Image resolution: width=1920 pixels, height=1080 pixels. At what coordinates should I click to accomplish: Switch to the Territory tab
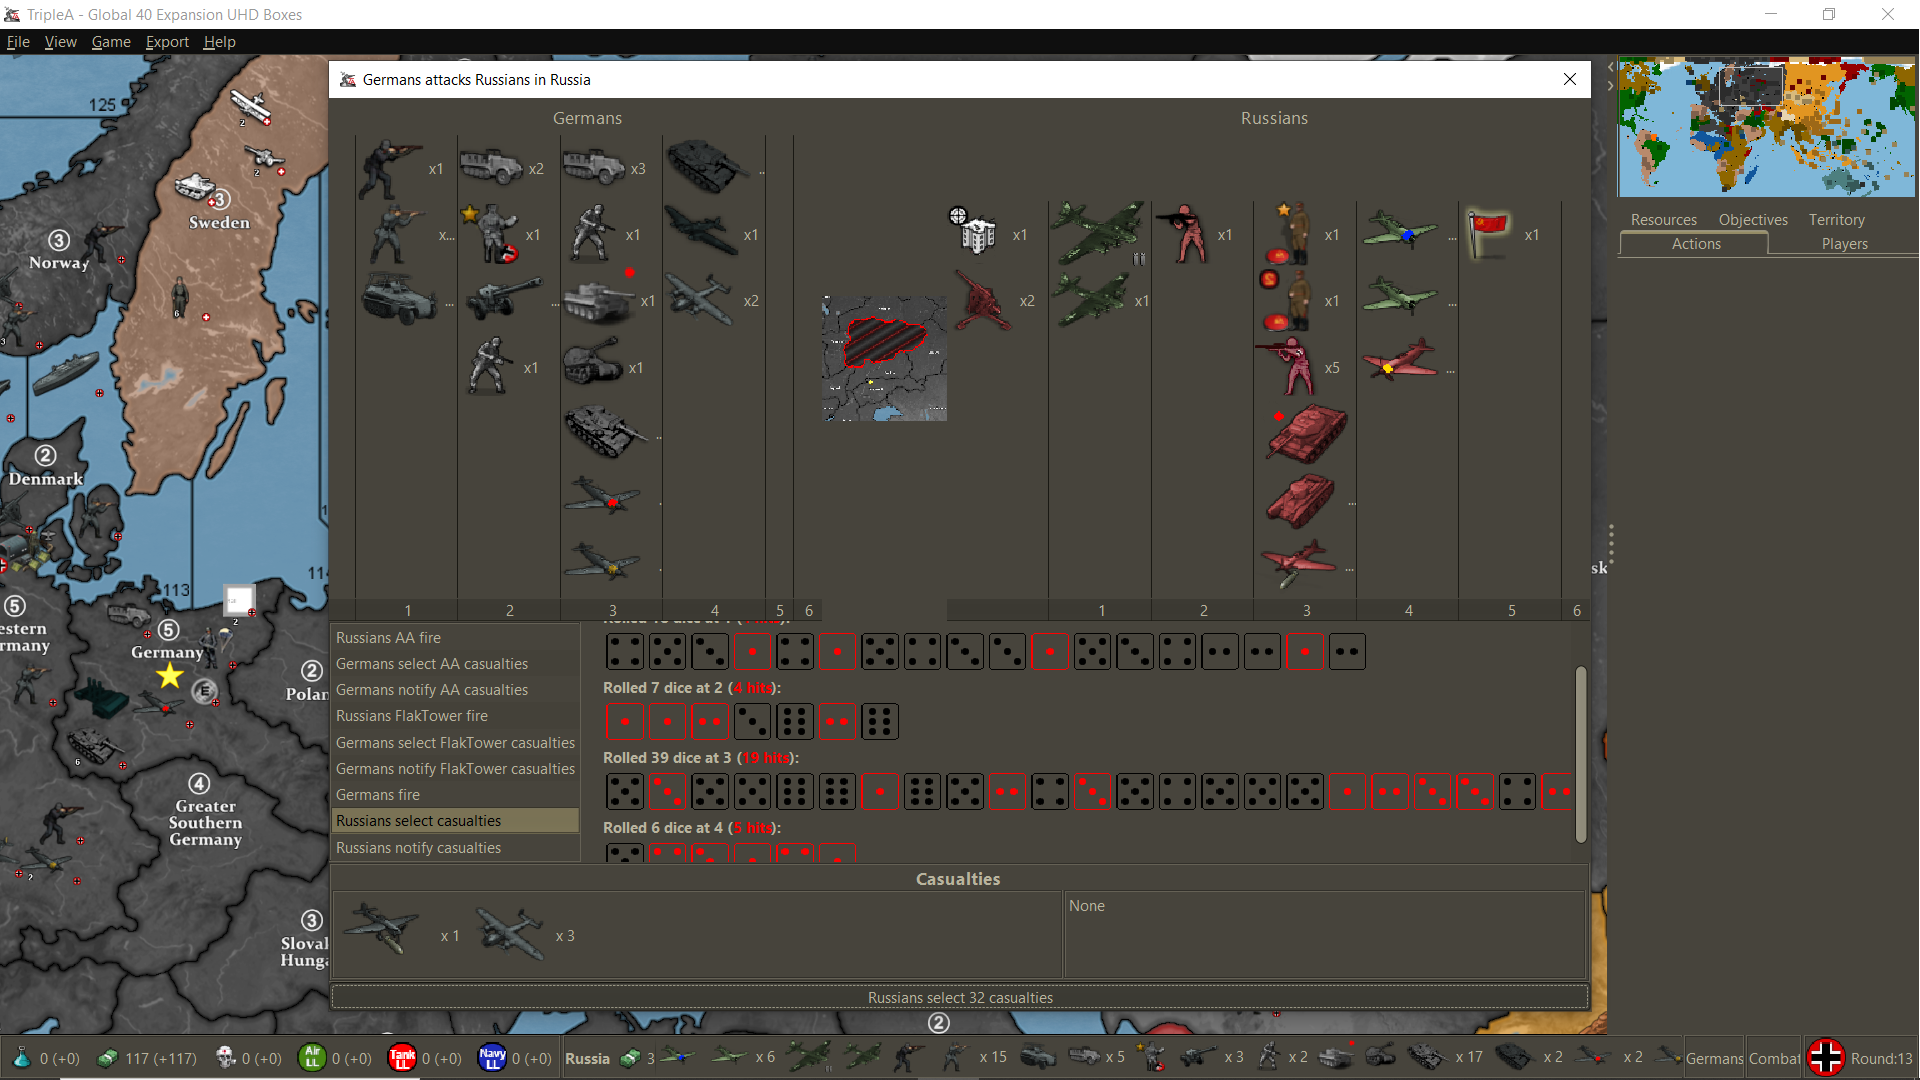(x=1836, y=220)
